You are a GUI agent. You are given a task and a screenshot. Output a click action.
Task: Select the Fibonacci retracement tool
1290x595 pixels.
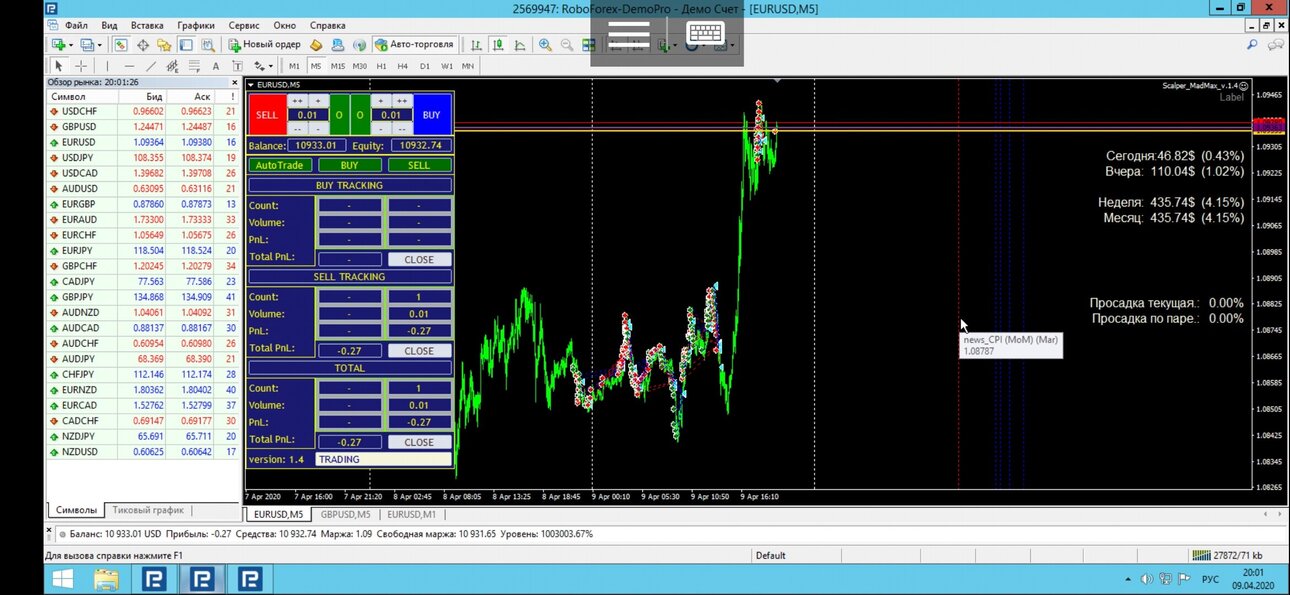pos(194,66)
